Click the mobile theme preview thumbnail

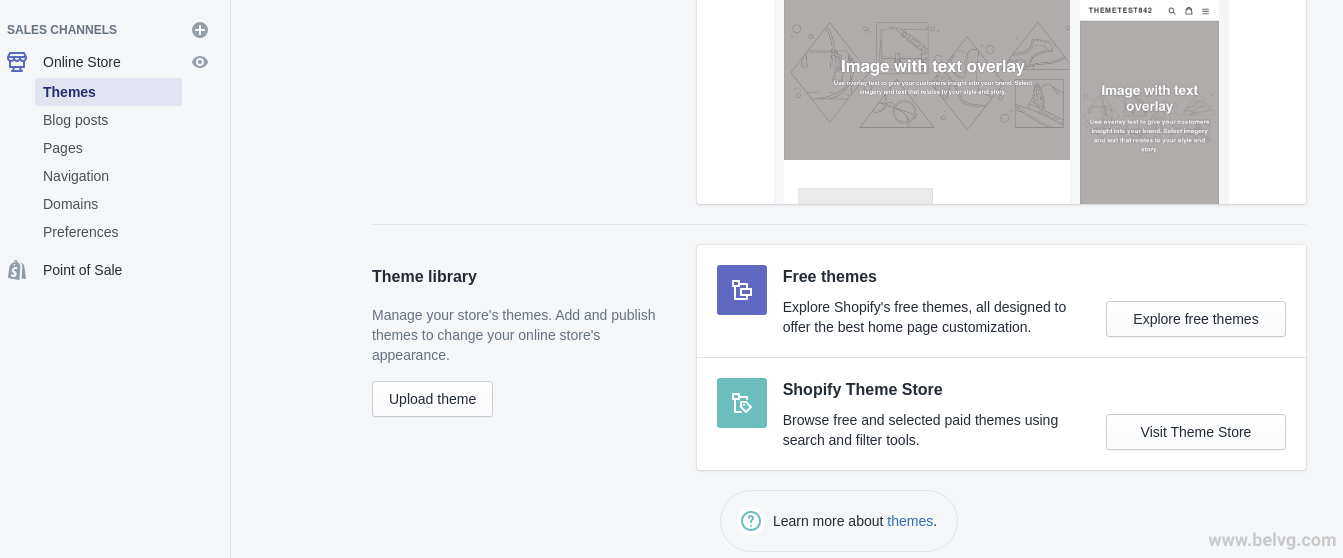click(1149, 102)
